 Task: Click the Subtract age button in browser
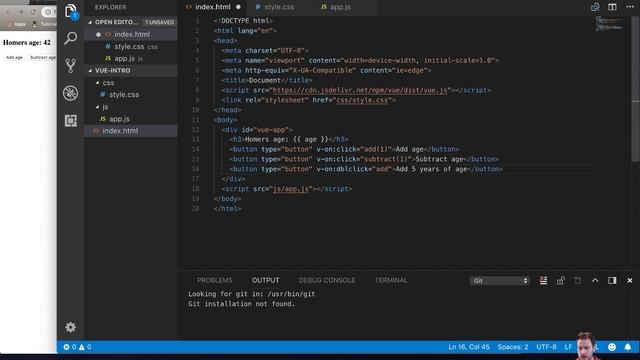click(x=42, y=58)
